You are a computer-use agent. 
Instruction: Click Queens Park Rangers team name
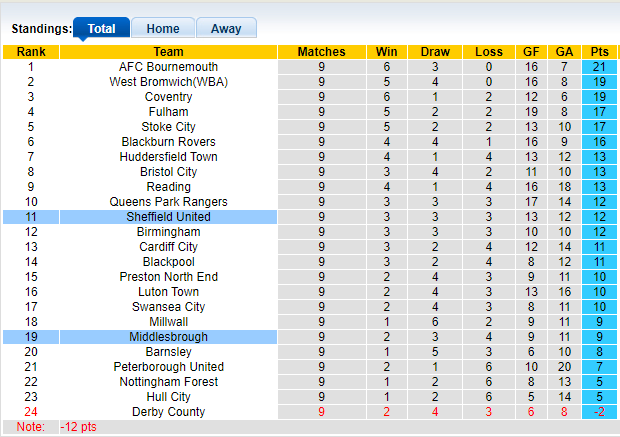click(x=168, y=202)
